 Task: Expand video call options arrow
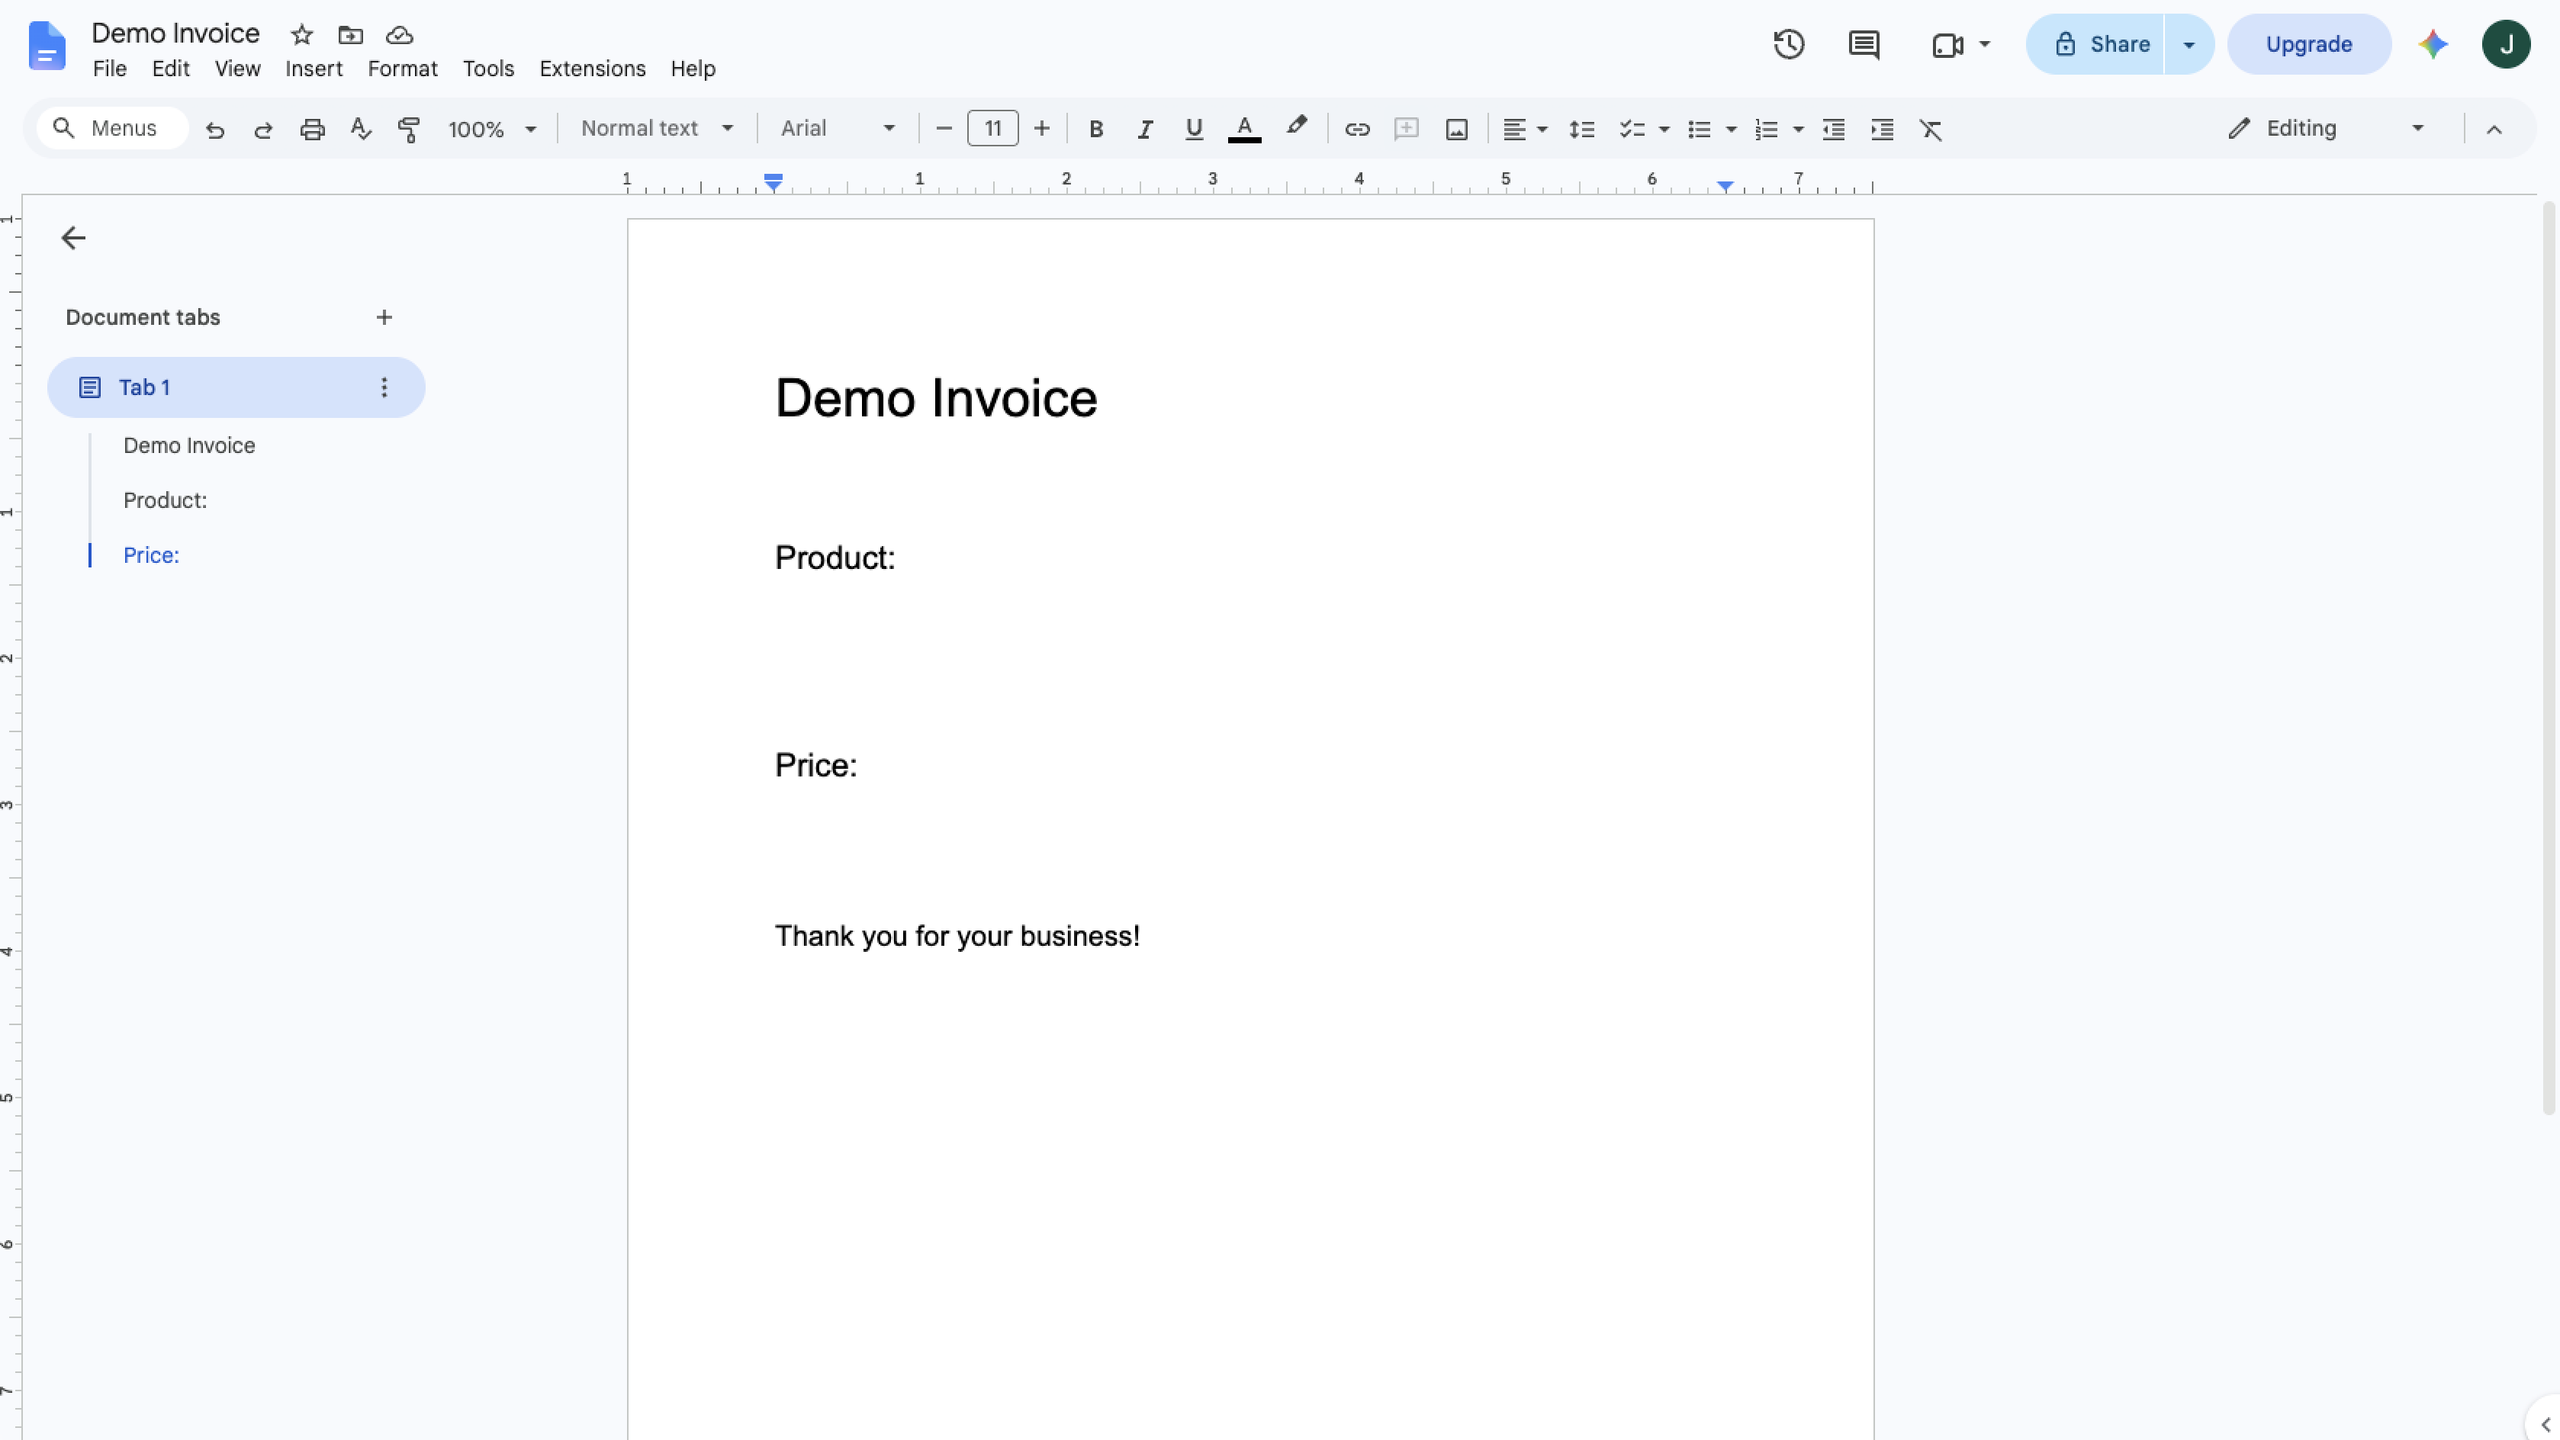point(1985,44)
